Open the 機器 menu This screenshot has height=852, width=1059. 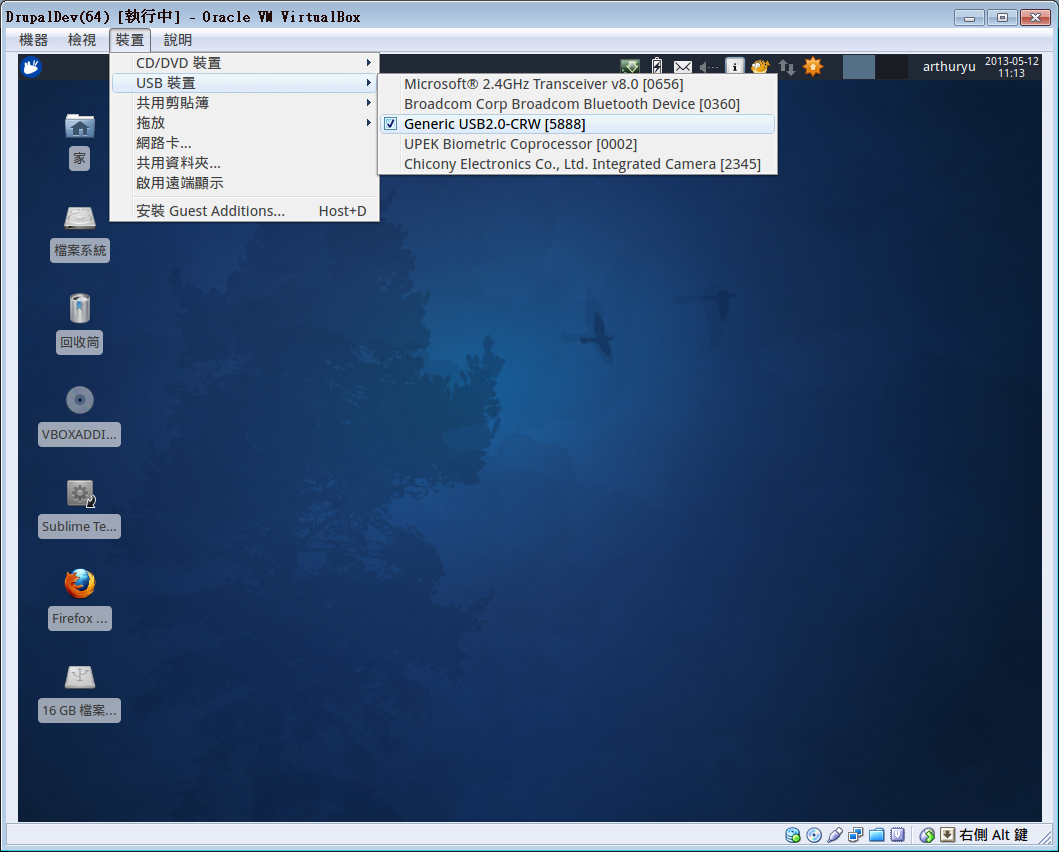point(33,39)
